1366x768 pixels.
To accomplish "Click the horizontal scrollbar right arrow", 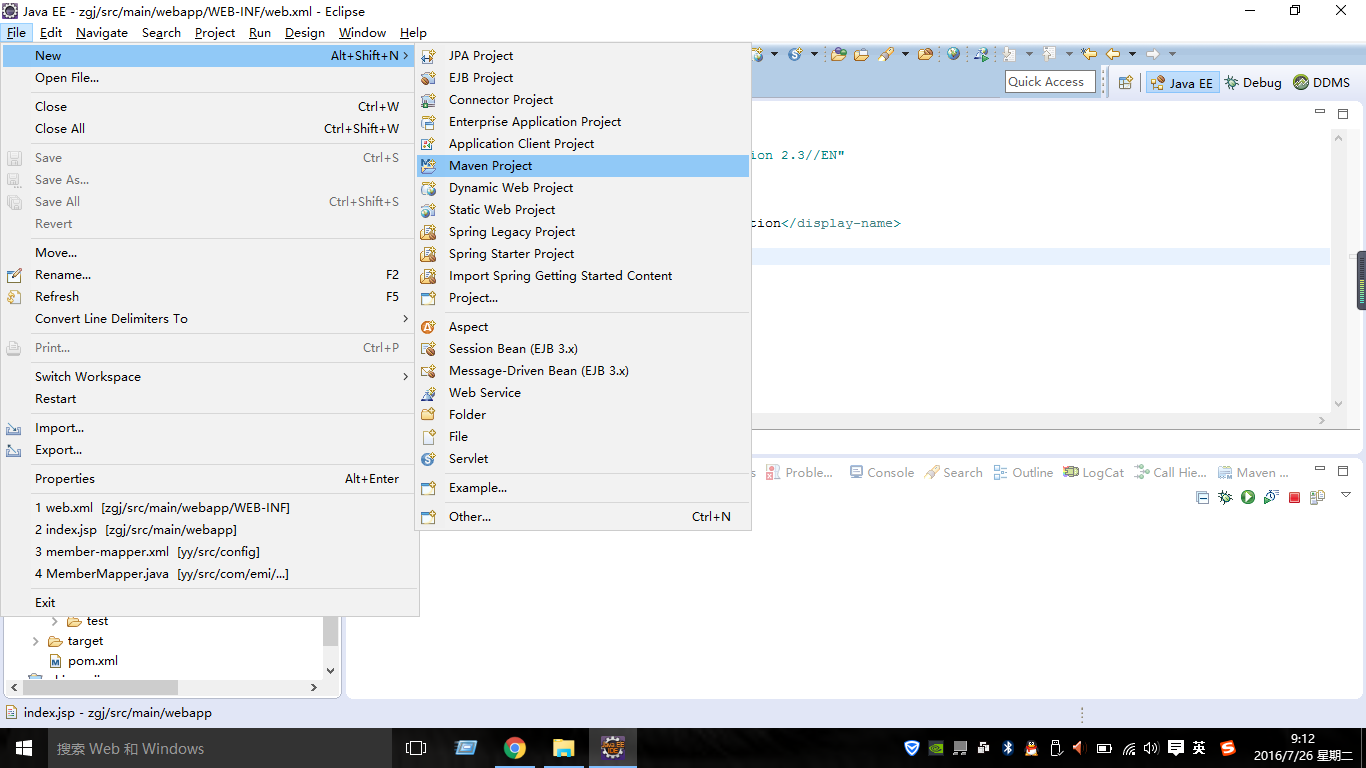I will pyautogui.click(x=313, y=688).
